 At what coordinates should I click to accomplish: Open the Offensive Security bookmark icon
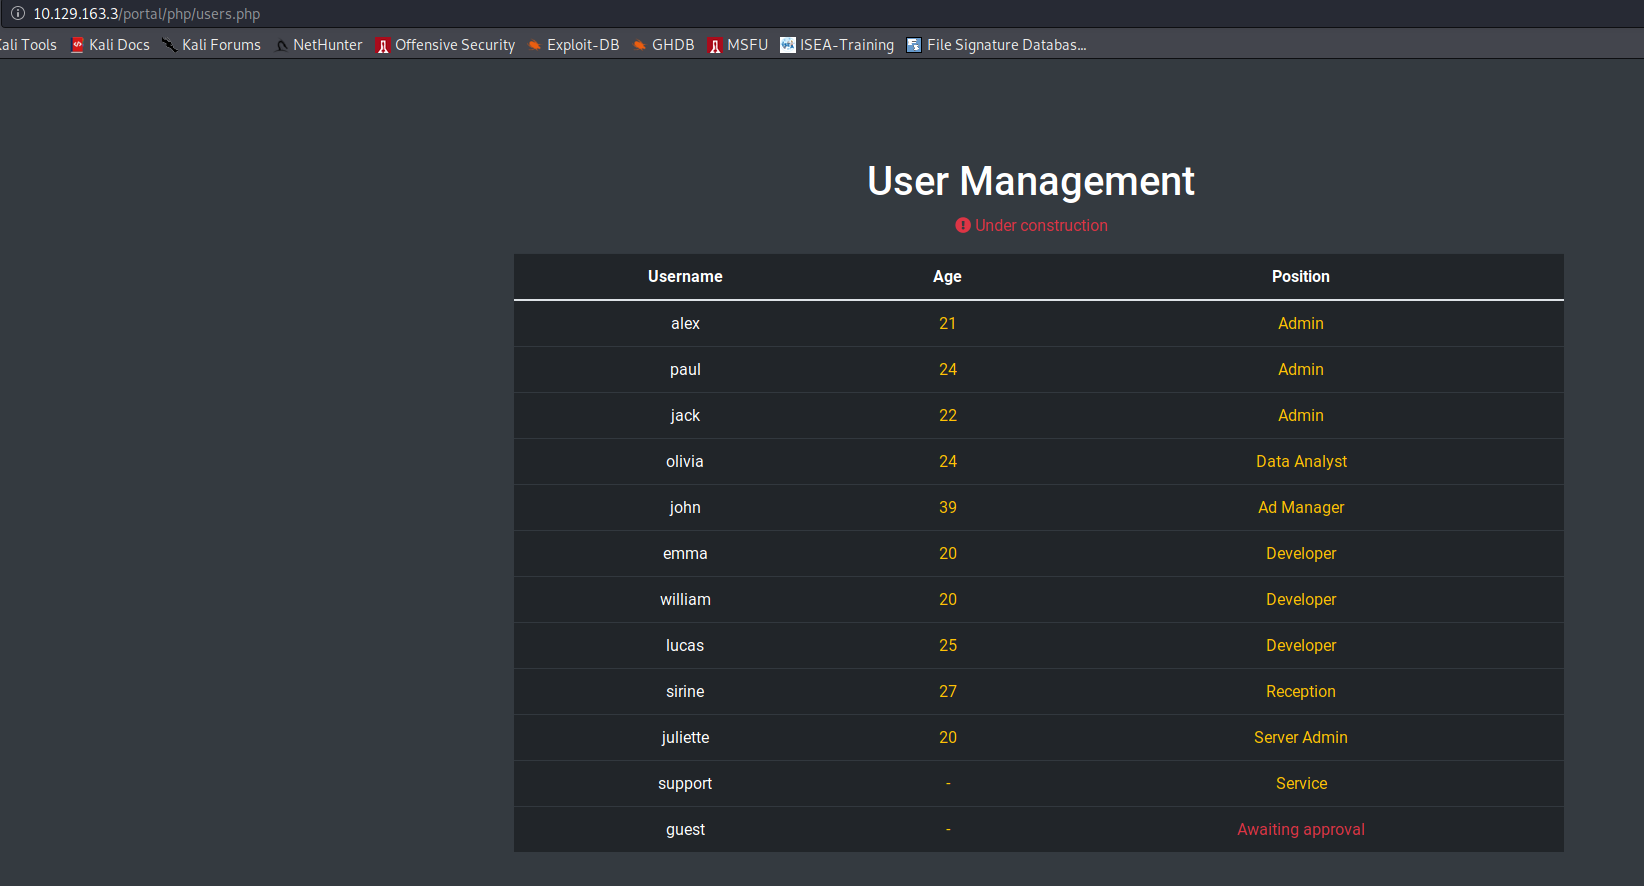pyautogui.click(x=383, y=45)
